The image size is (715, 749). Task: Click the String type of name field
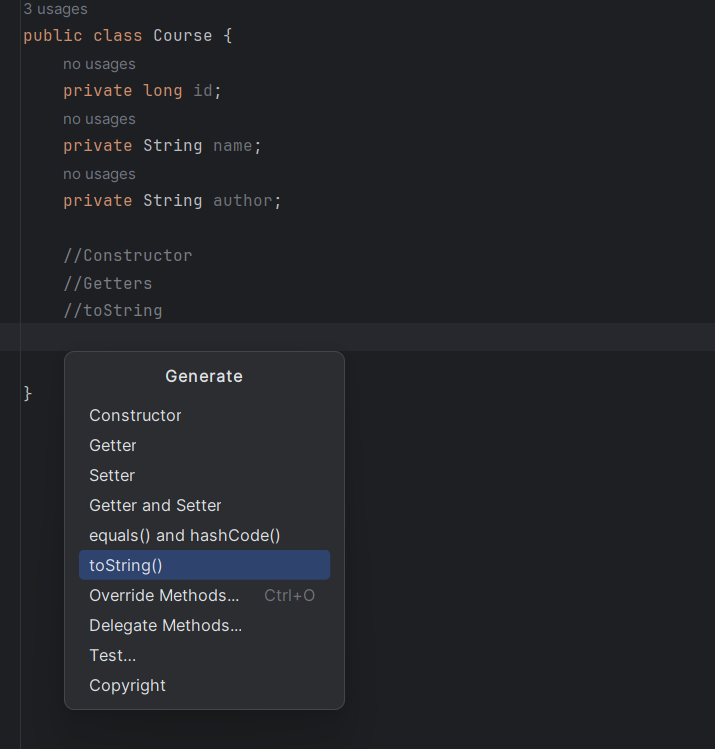point(173,145)
